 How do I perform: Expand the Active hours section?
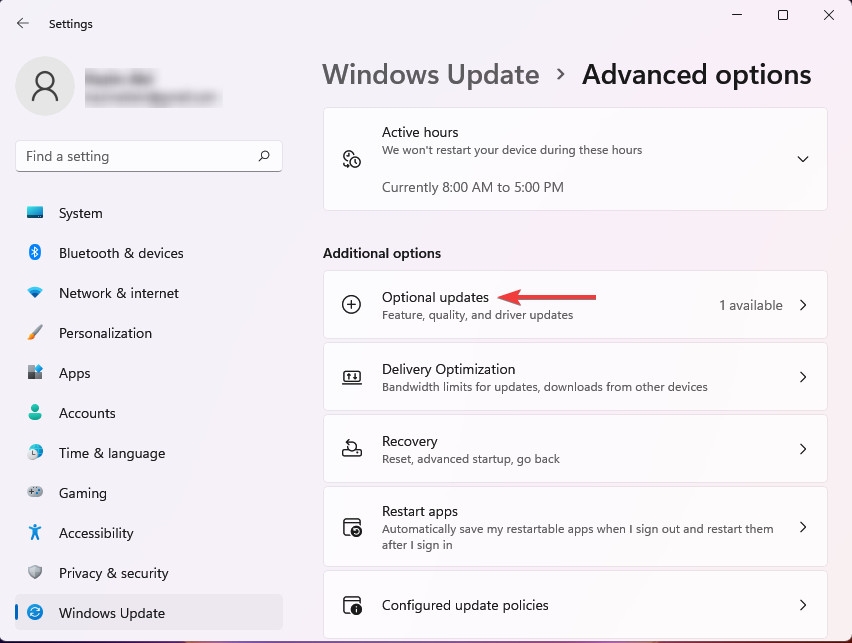(803, 159)
